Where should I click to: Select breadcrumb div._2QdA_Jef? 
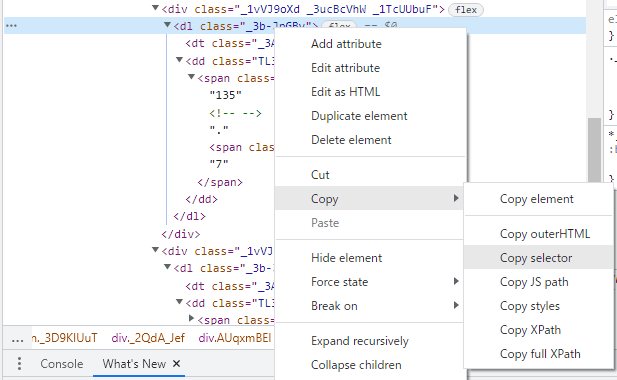(148, 338)
